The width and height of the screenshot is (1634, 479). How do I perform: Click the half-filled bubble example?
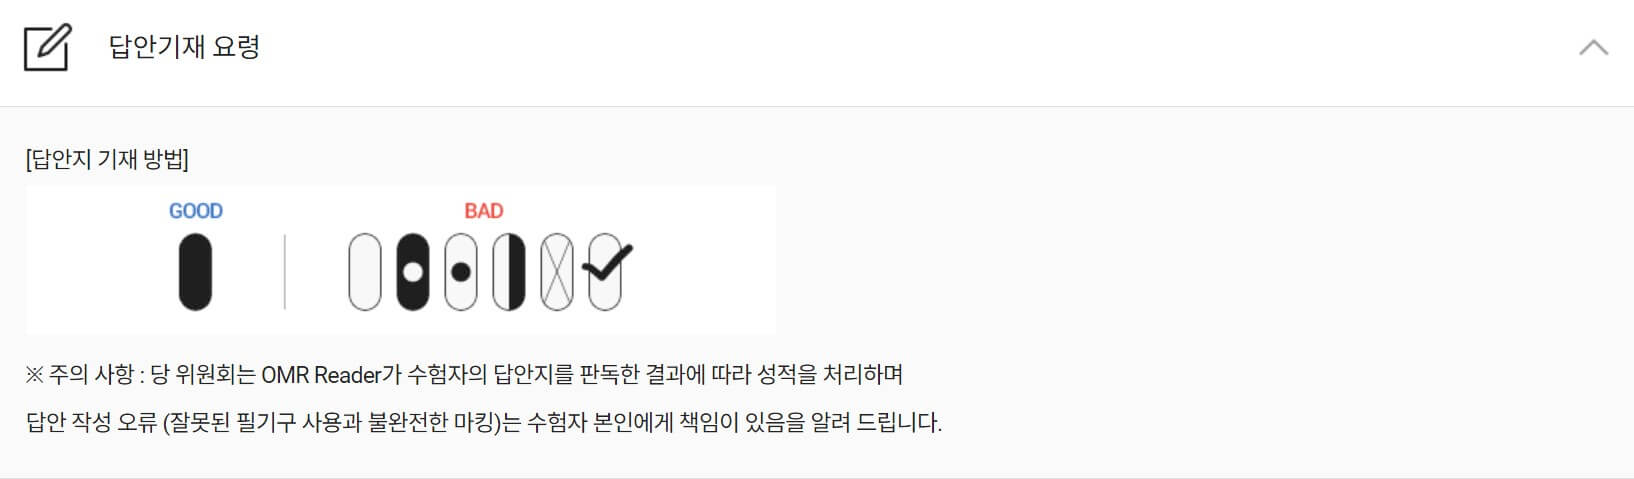point(509,272)
